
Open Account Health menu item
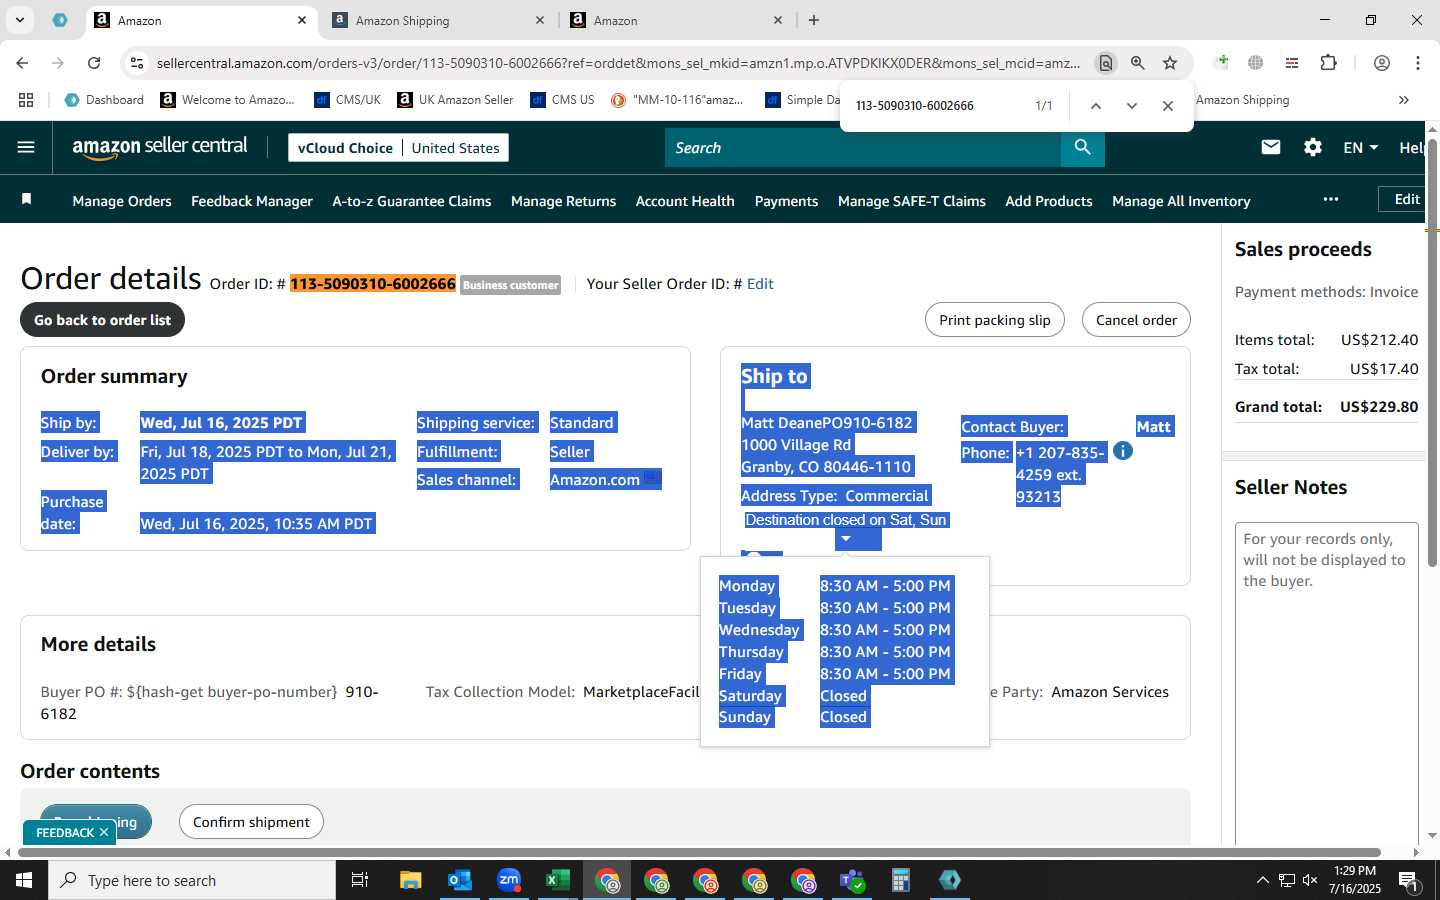tap(685, 201)
